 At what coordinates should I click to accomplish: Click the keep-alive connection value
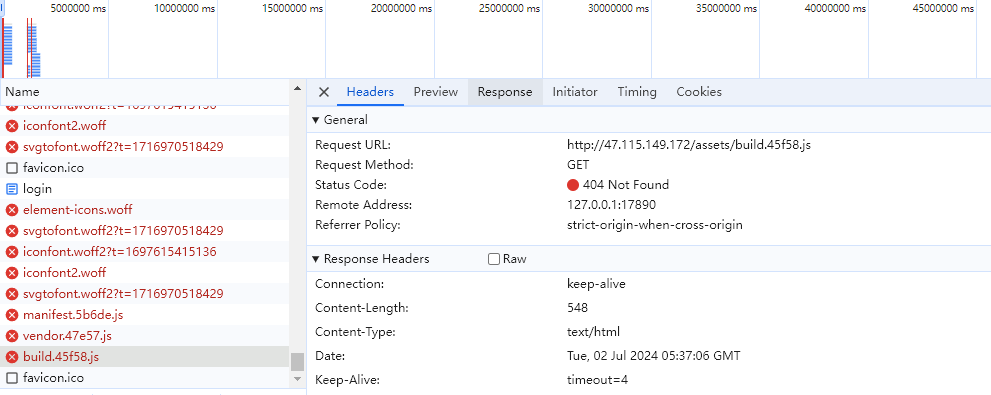596,284
